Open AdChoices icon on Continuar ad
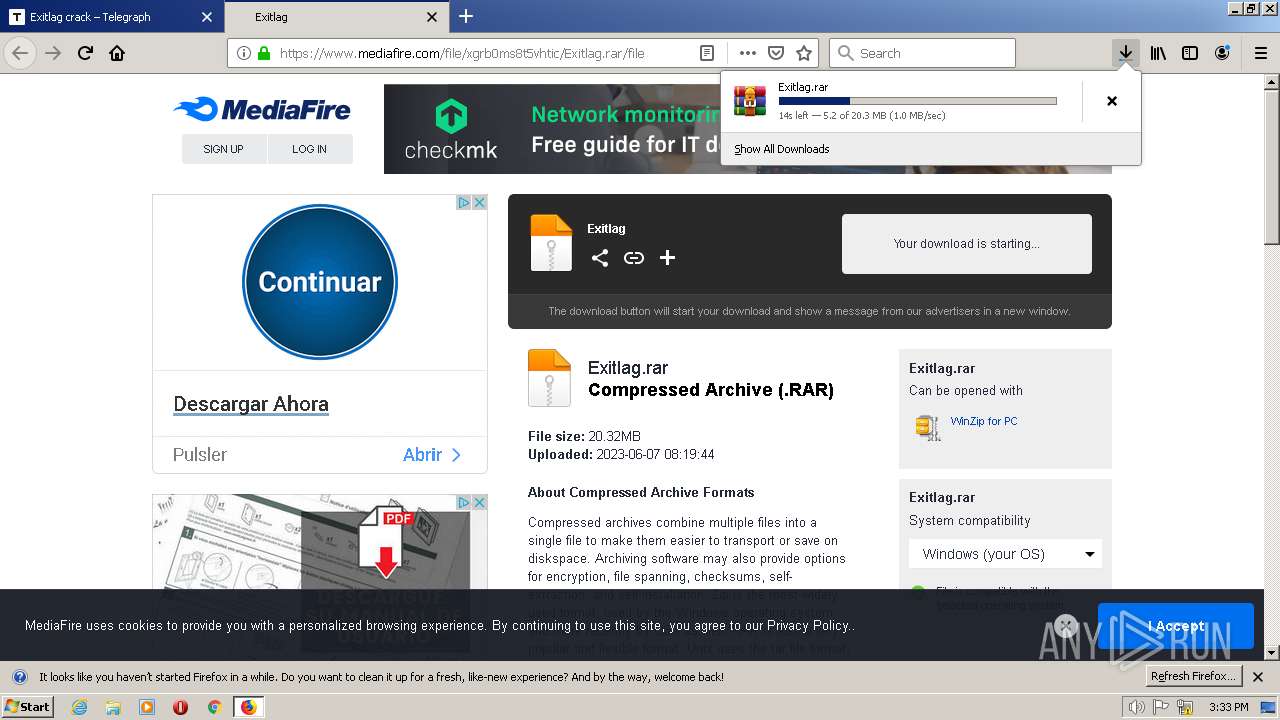The image size is (1280, 720). pos(464,202)
